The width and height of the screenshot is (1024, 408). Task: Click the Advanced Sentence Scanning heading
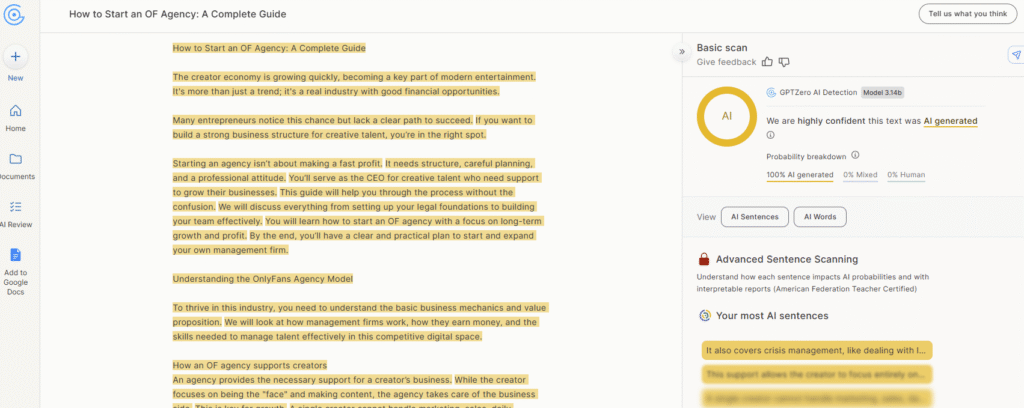tap(787, 259)
